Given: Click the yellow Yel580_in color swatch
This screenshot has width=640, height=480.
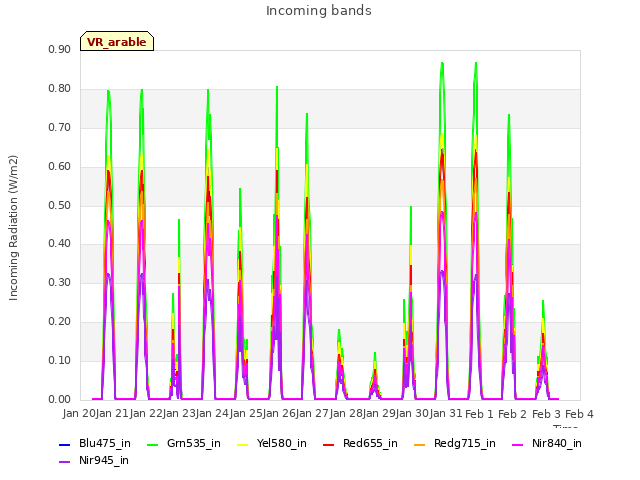Looking at the screenshot, I should click(242, 444).
